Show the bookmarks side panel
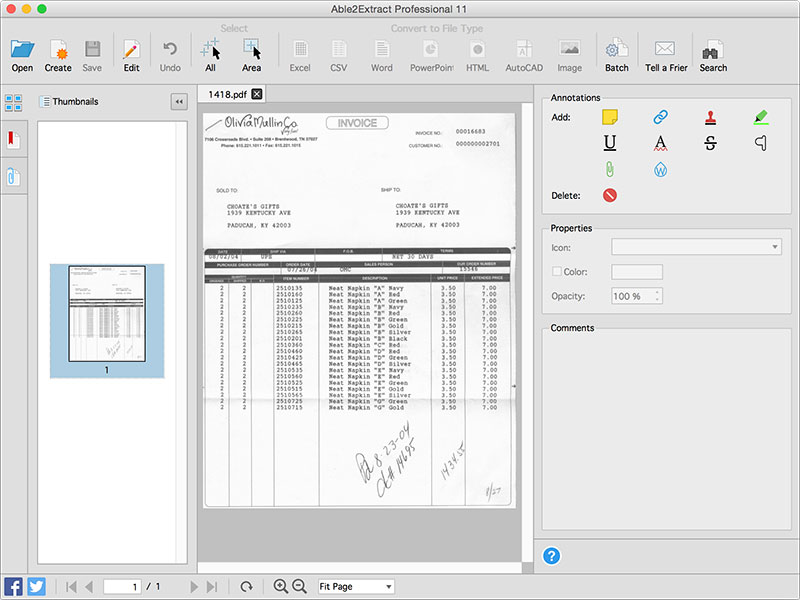Viewport: 800px width, 600px height. [x=13, y=139]
